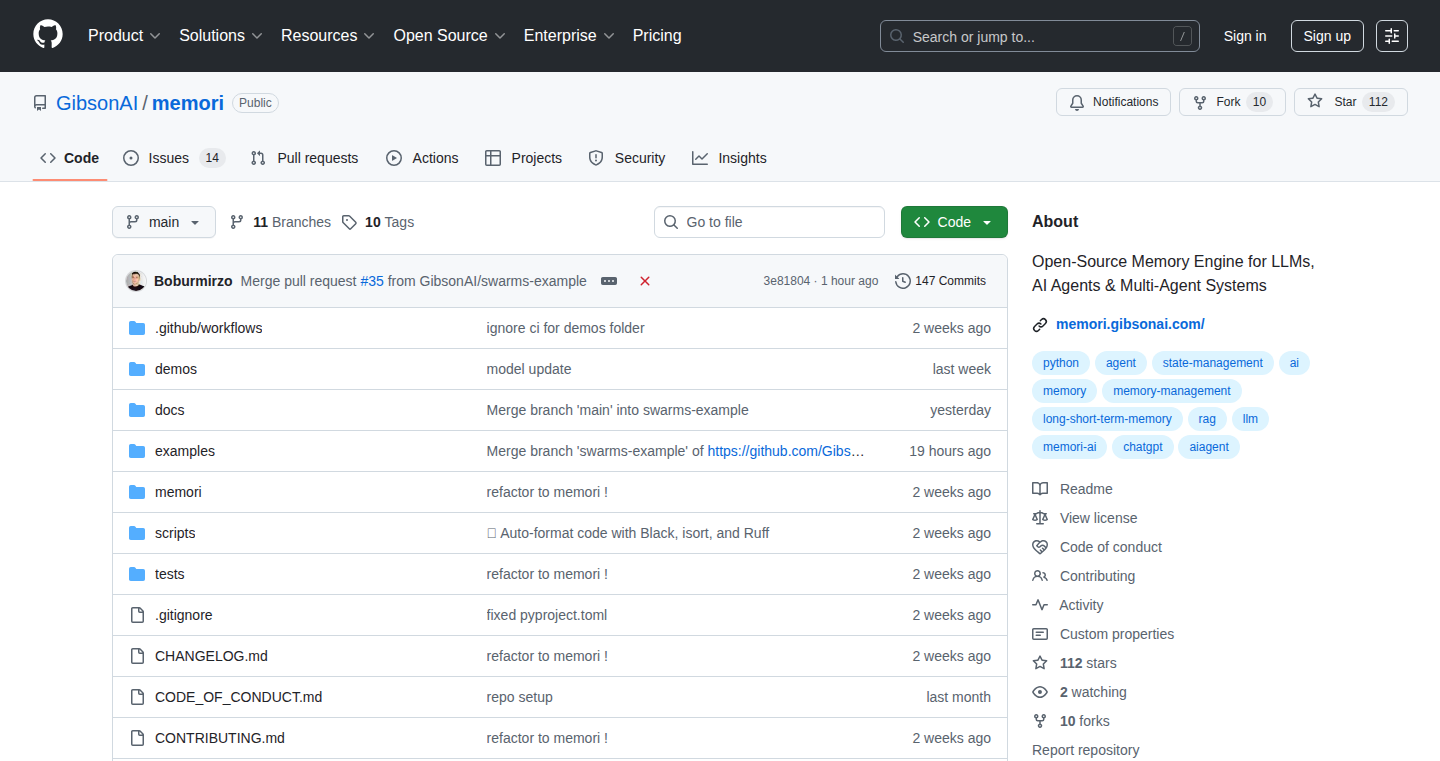Click commit hash 3e81804

tap(787, 281)
